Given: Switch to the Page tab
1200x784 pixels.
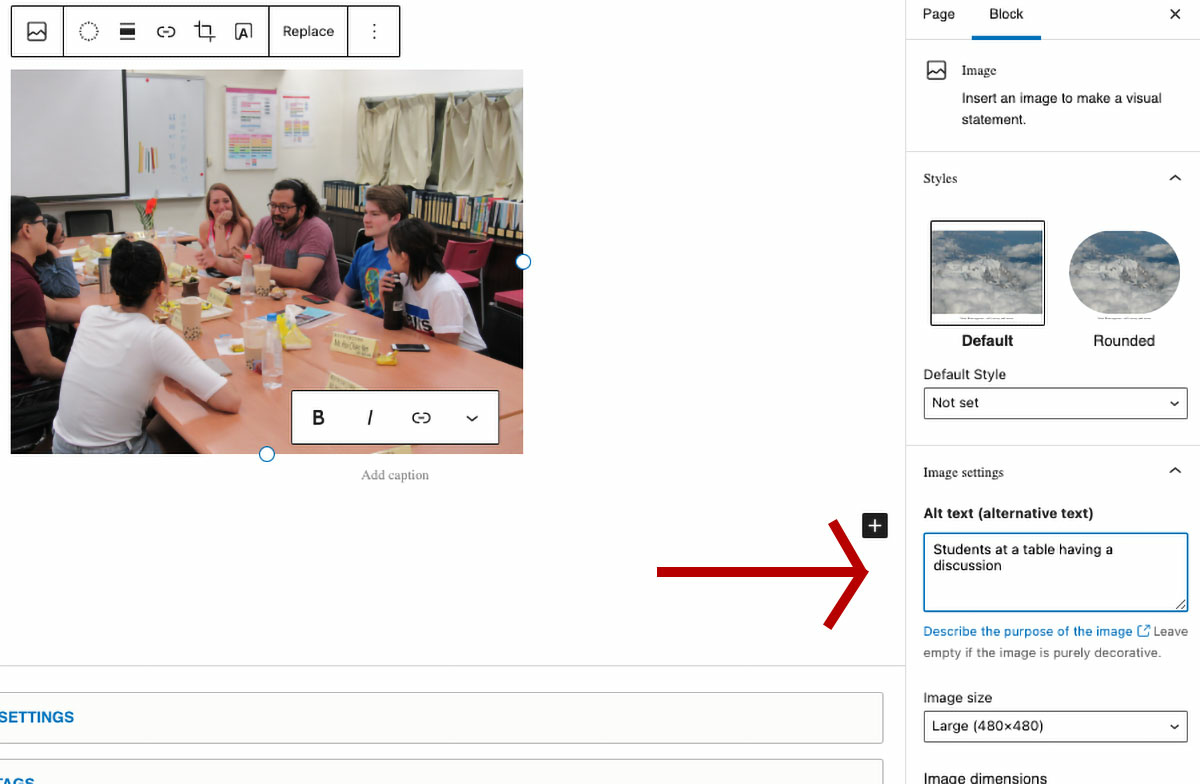Looking at the screenshot, I should pyautogui.click(x=938, y=14).
